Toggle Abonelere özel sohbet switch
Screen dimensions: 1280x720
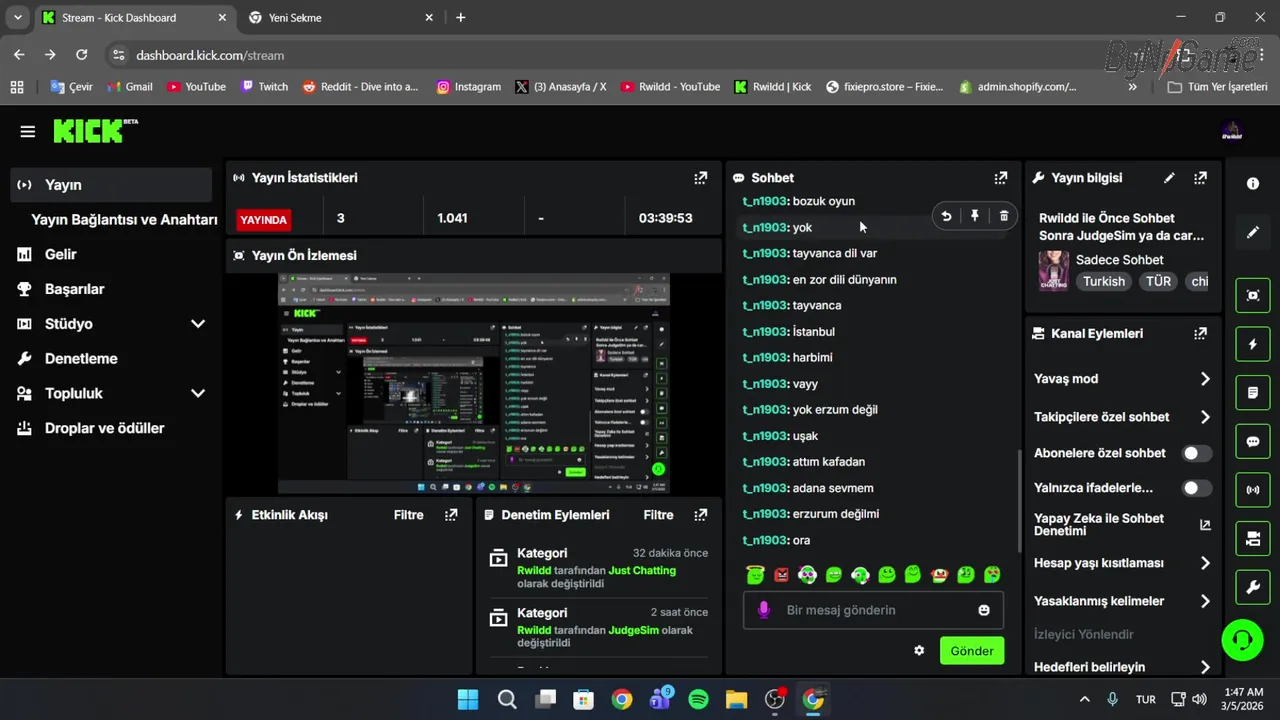tap(1197, 453)
